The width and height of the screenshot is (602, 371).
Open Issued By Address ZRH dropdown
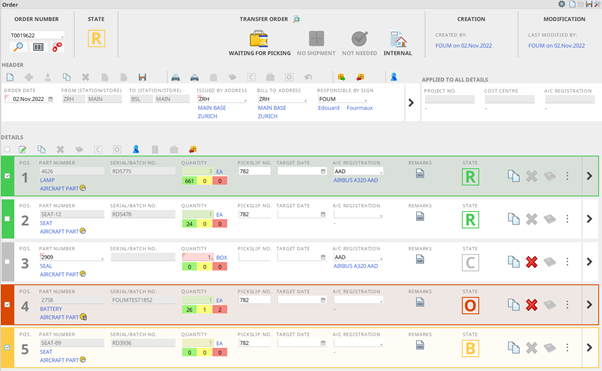coord(245,100)
